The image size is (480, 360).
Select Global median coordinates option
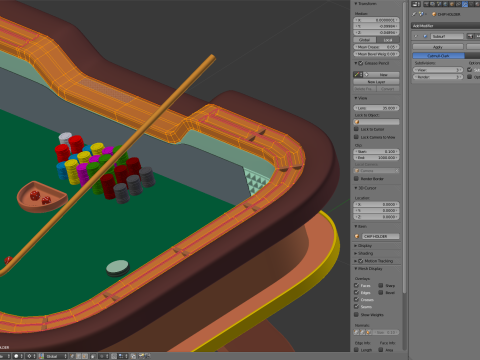click(365, 40)
